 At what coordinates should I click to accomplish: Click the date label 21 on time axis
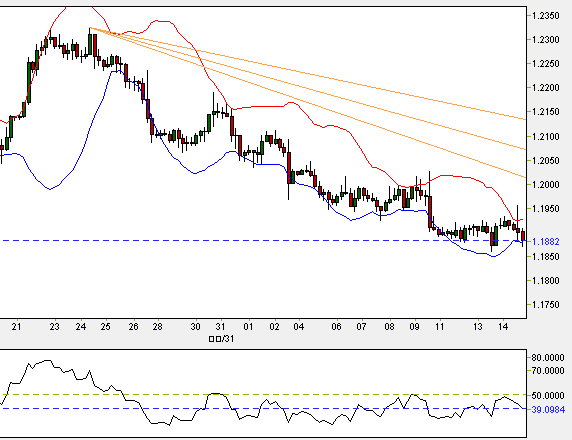coord(16,327)
